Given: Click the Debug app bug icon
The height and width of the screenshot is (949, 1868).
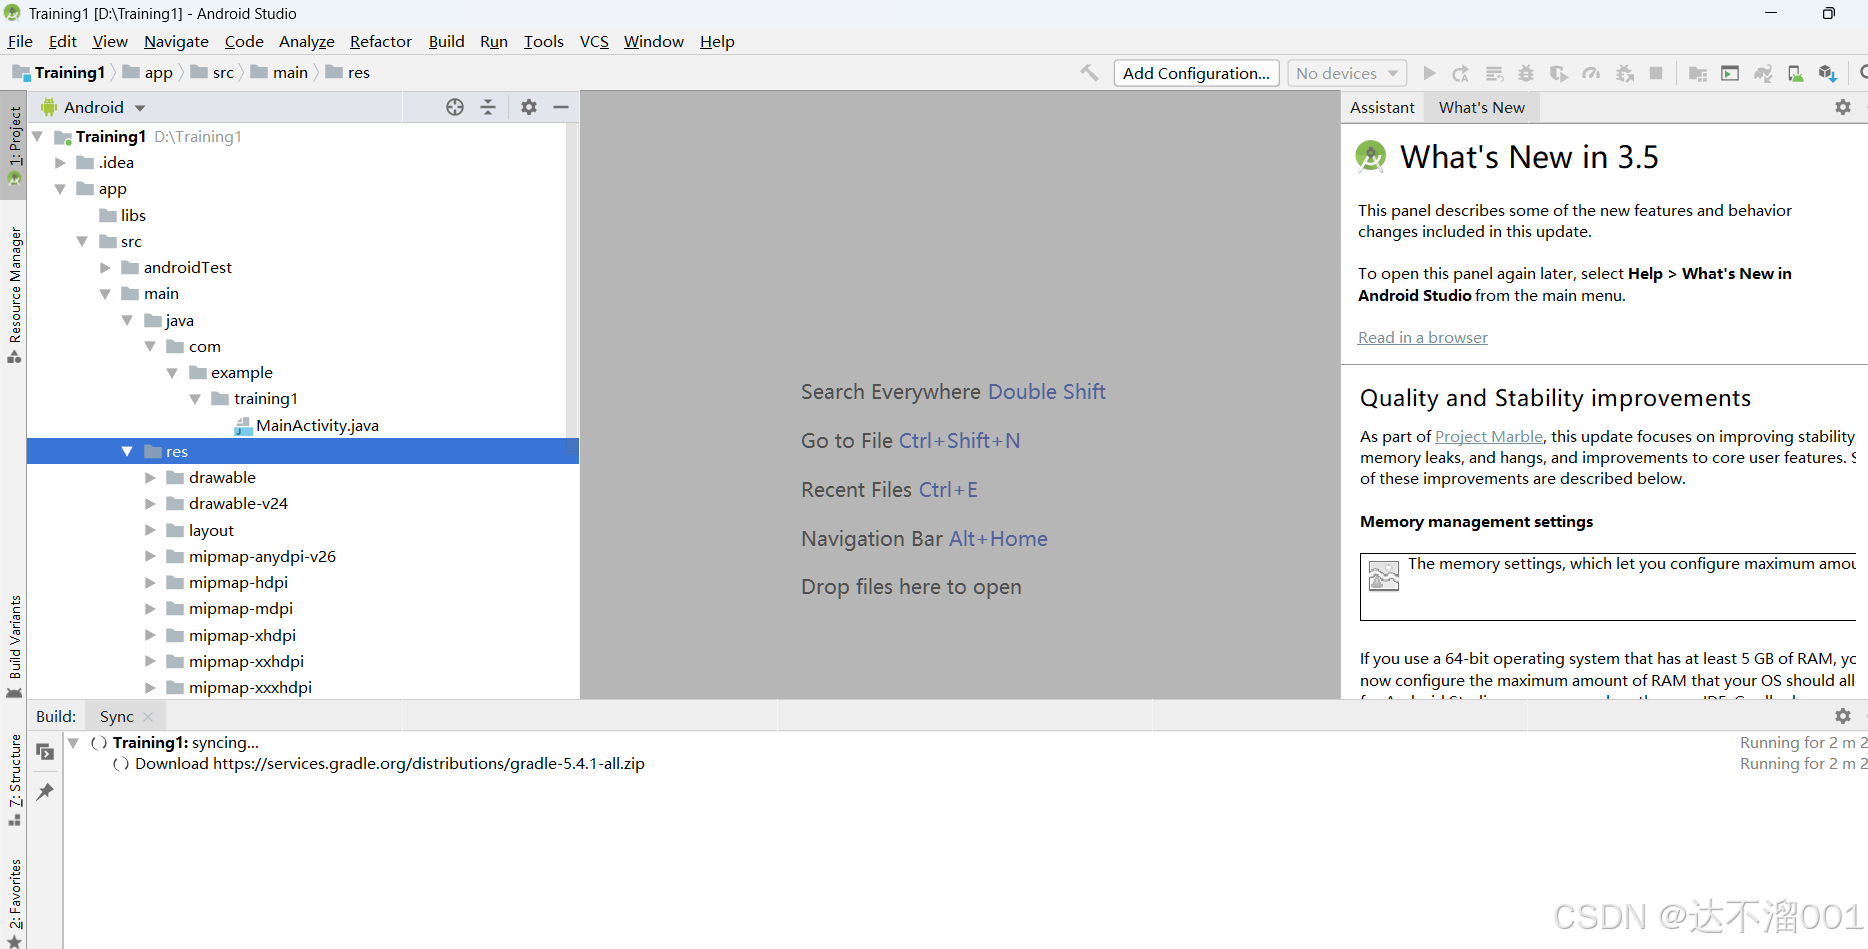Looking at the screenshot, I should pyautogui.click(x=1526, y=73).
